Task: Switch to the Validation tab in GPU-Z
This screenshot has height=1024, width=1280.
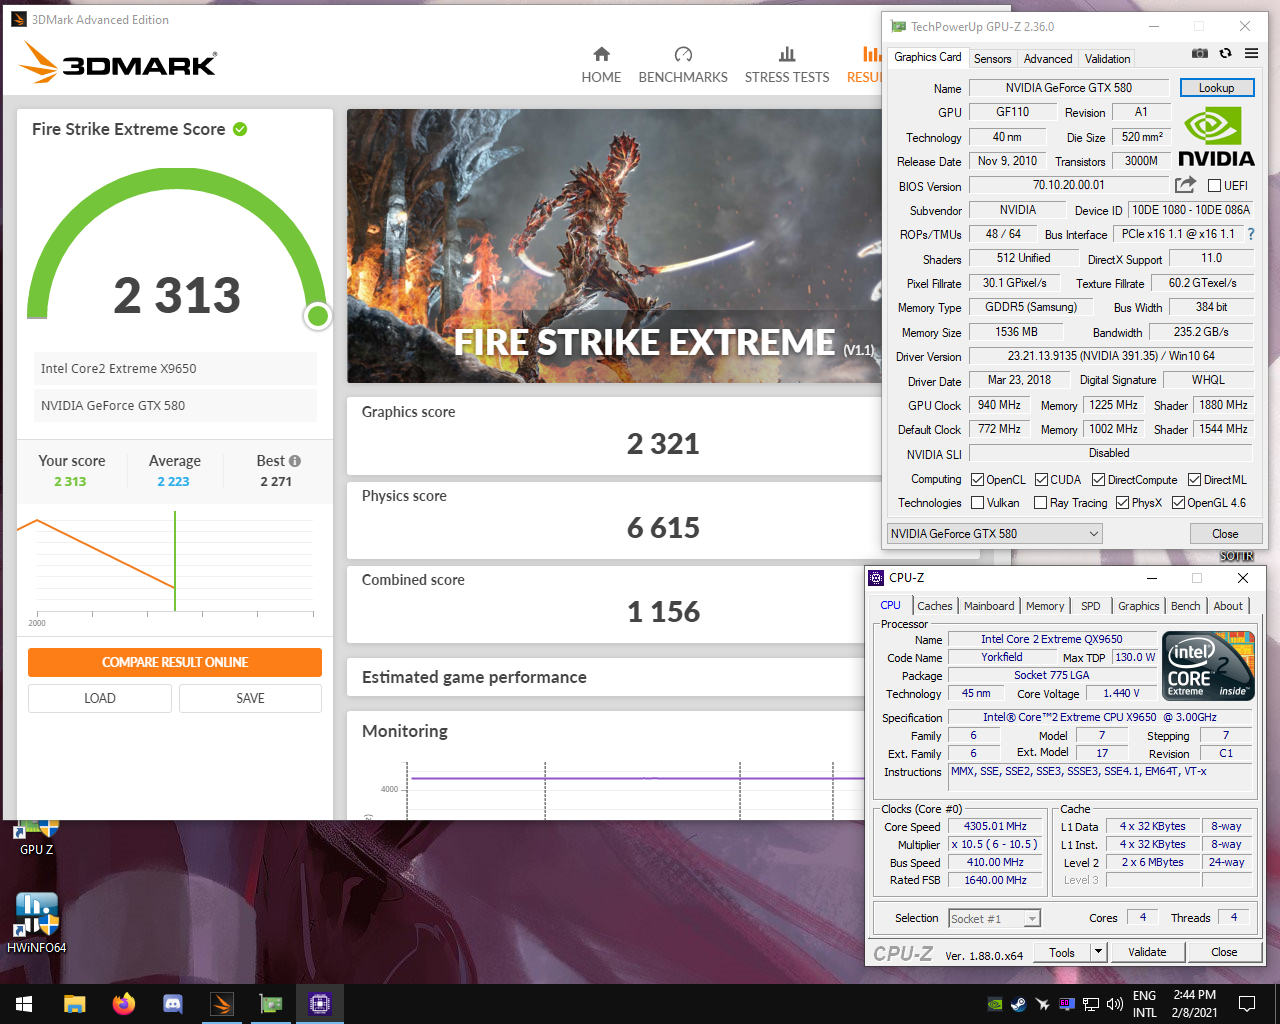Action: [1107, 59]
